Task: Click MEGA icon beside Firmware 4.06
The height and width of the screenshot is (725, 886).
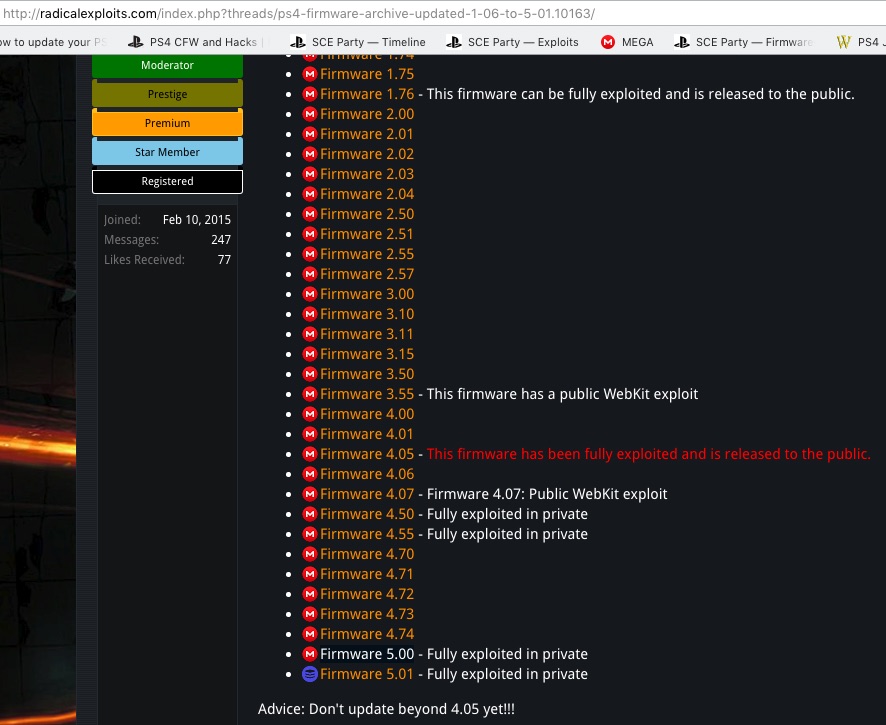Action: (x=310, y=474)
